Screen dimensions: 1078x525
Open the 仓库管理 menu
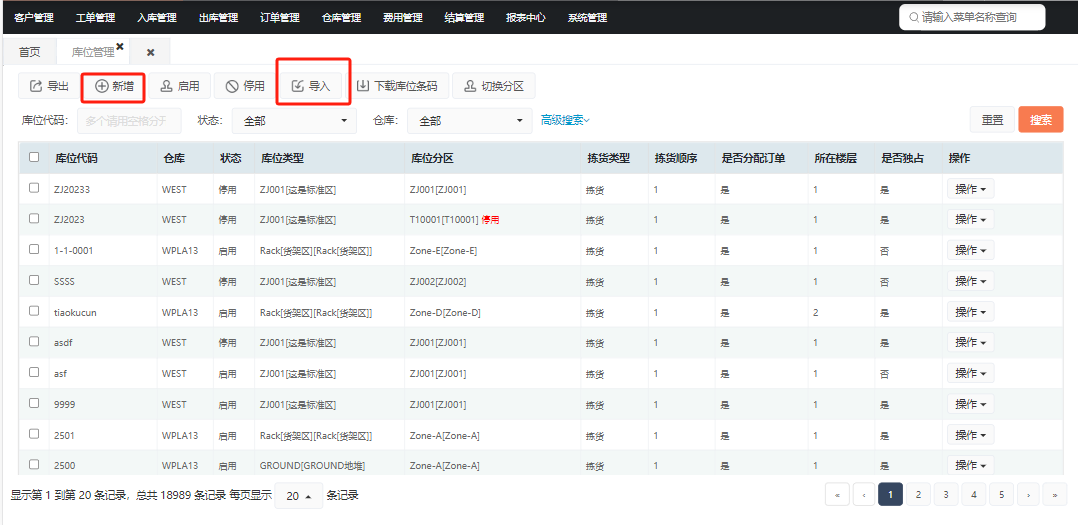(x=342, y=18)
